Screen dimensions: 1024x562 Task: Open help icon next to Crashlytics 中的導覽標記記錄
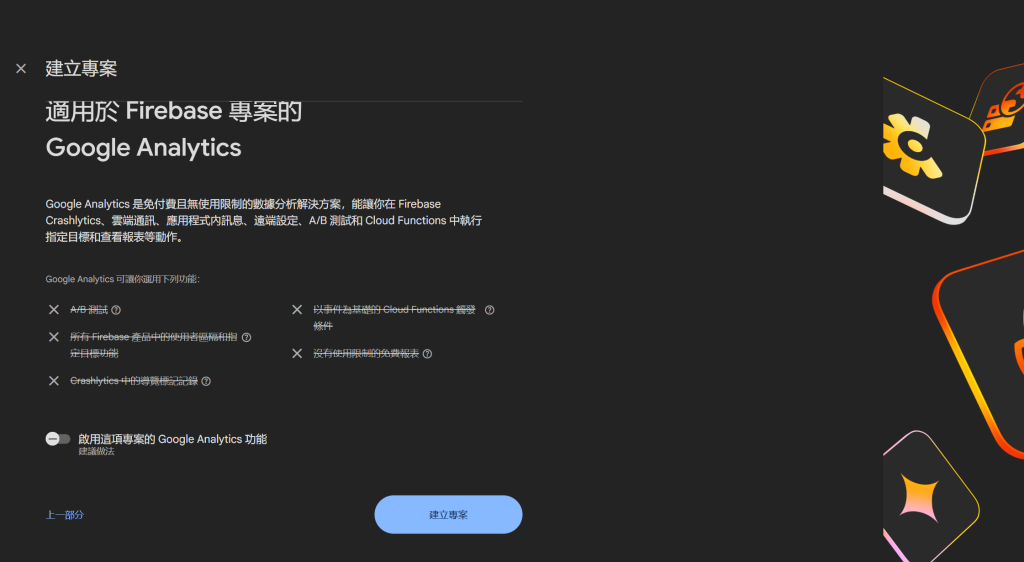pyautogui.click(x=206, y=381)
